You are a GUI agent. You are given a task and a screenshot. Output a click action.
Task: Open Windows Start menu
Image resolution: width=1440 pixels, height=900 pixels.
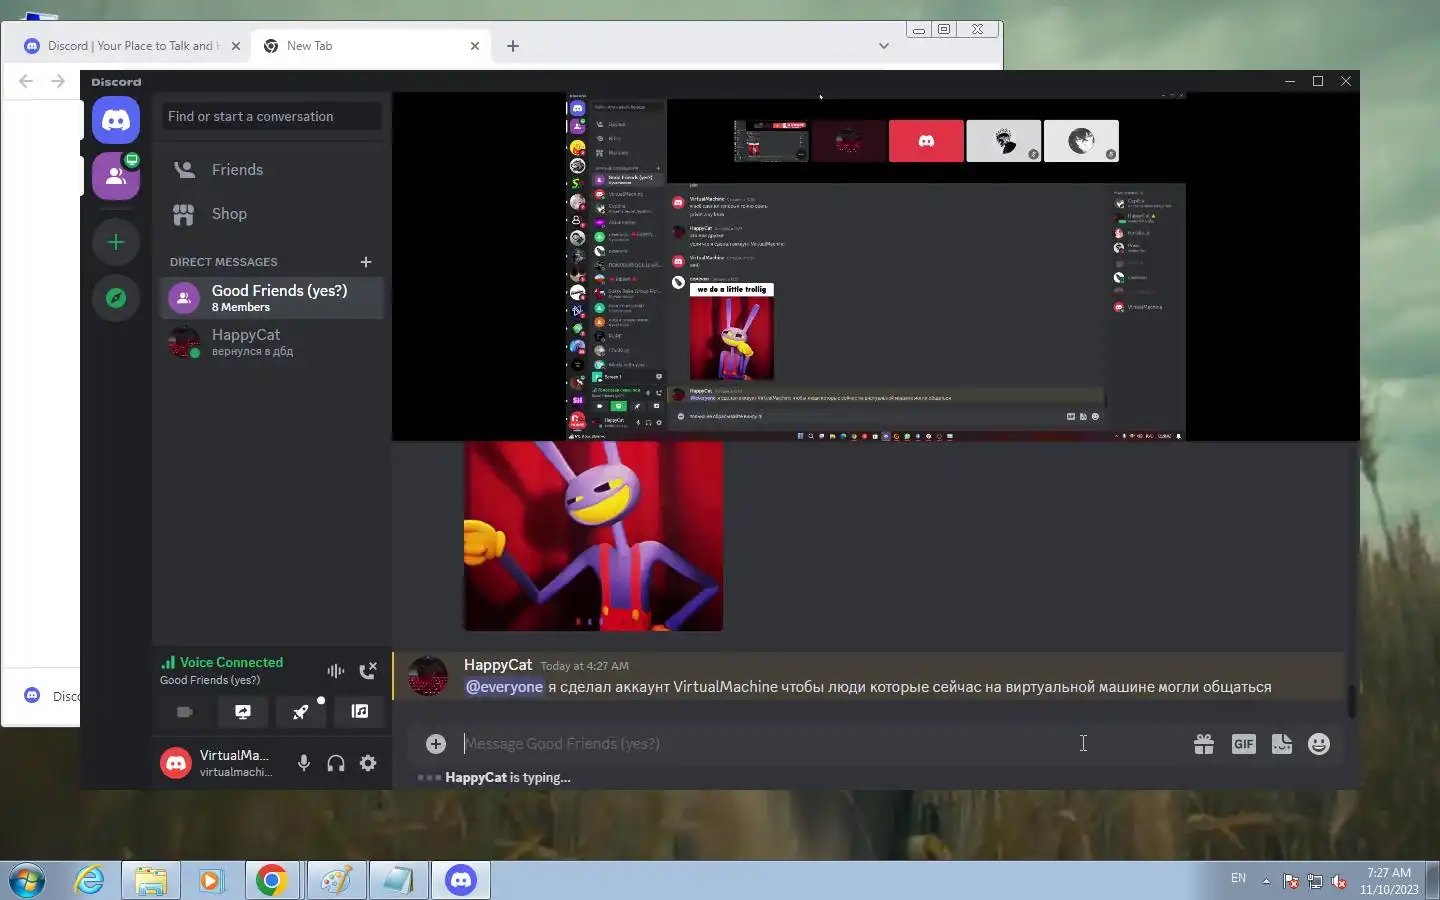point(26,881)
